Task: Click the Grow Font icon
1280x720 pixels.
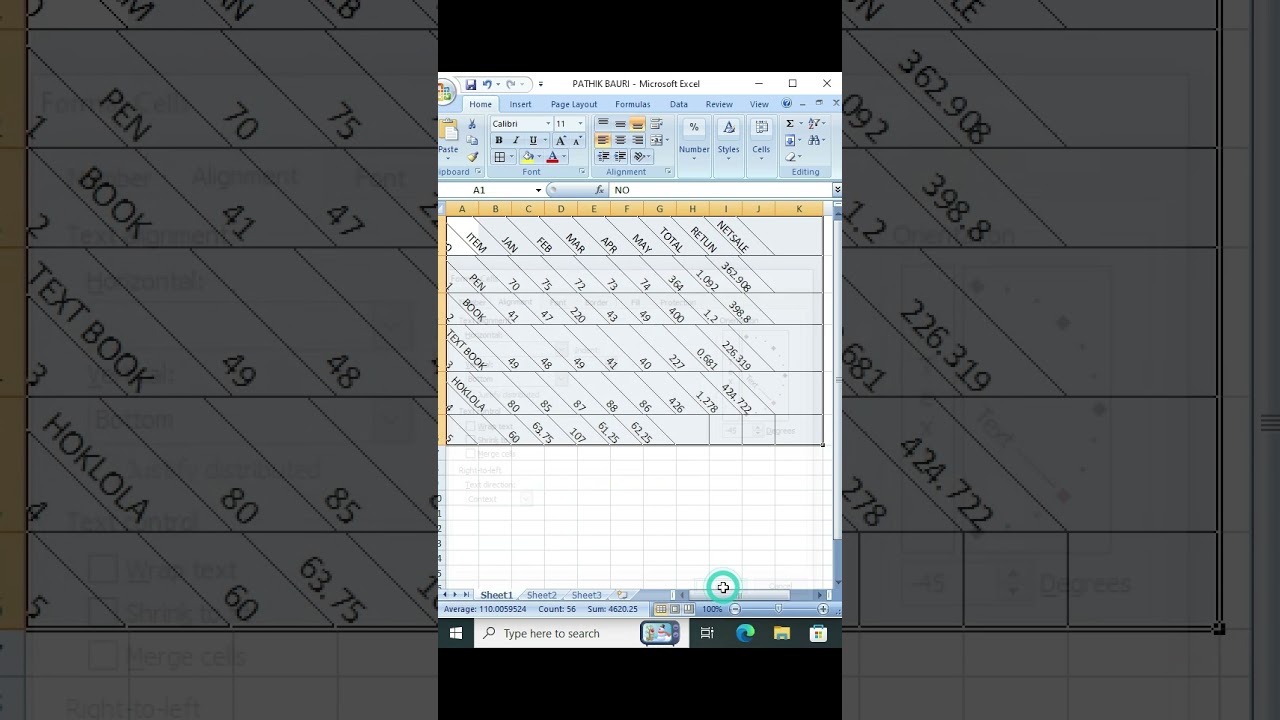Action: [561, 141]
